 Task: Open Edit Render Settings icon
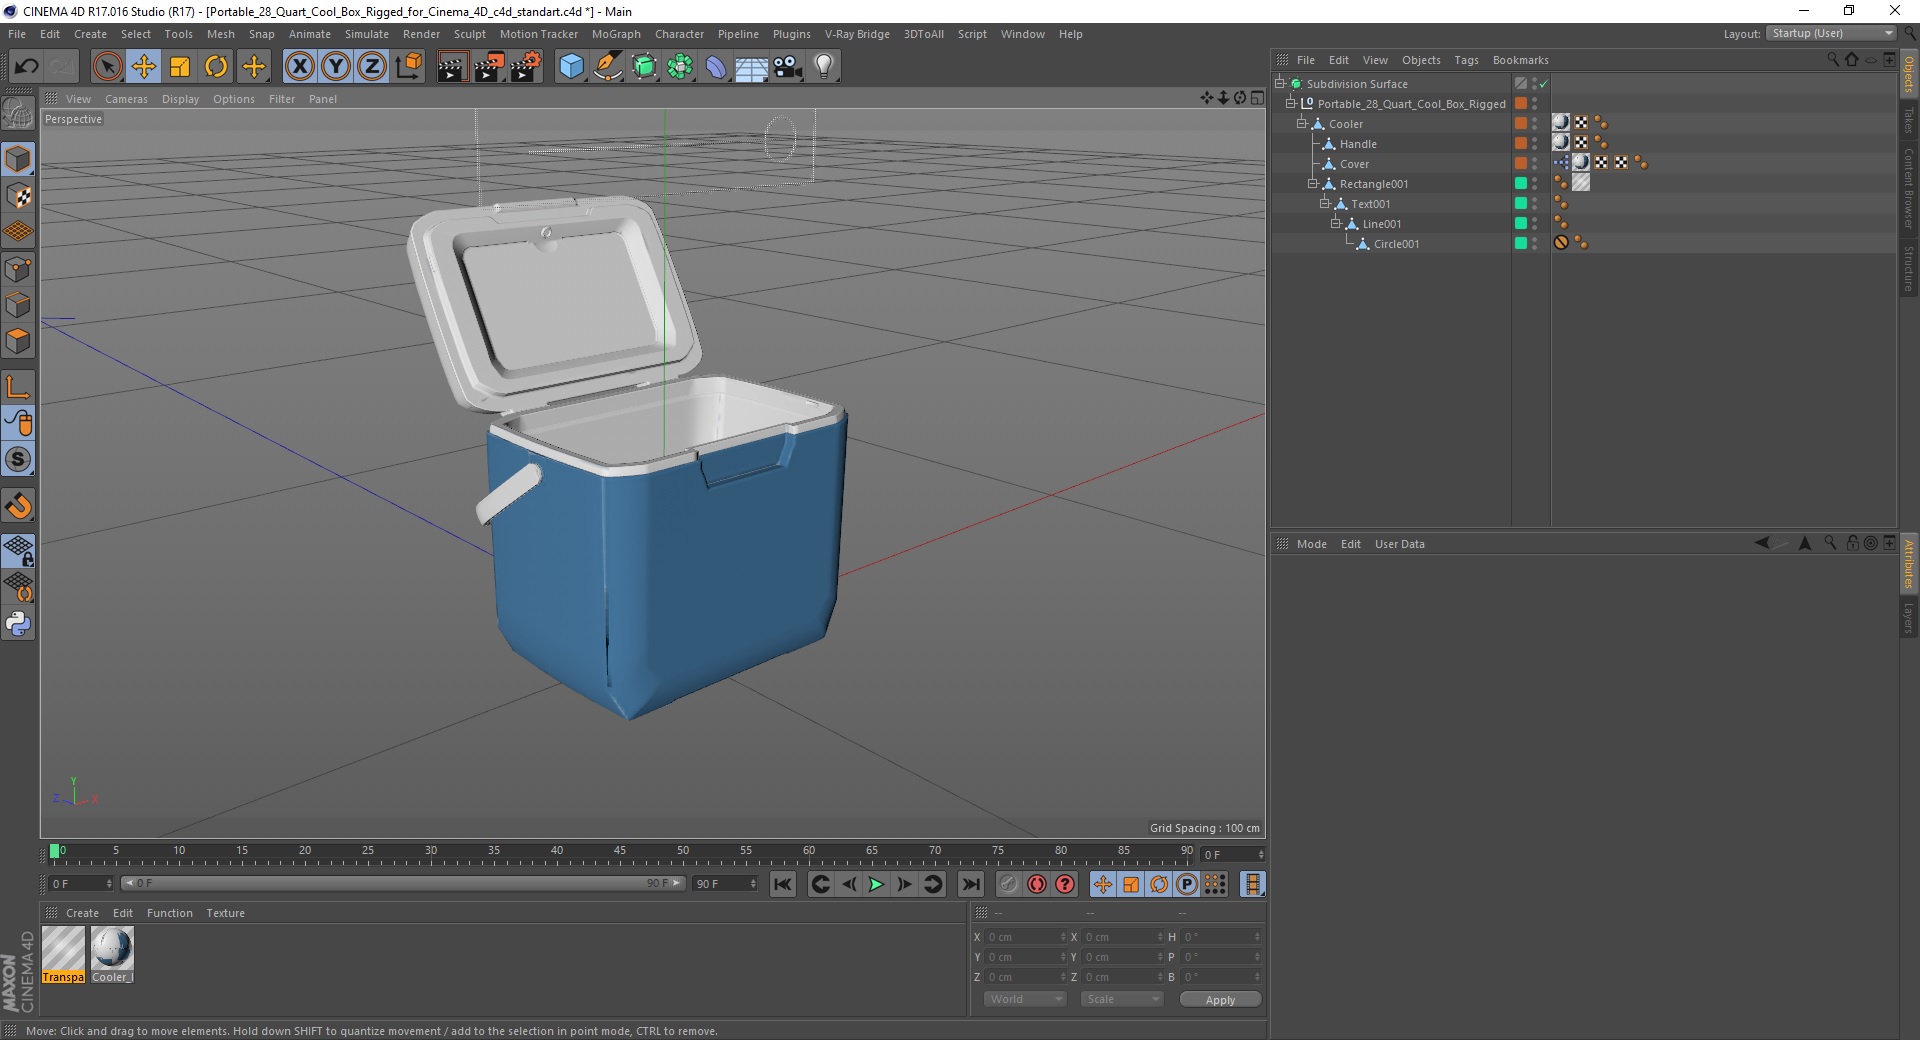[x=526, y=67]
